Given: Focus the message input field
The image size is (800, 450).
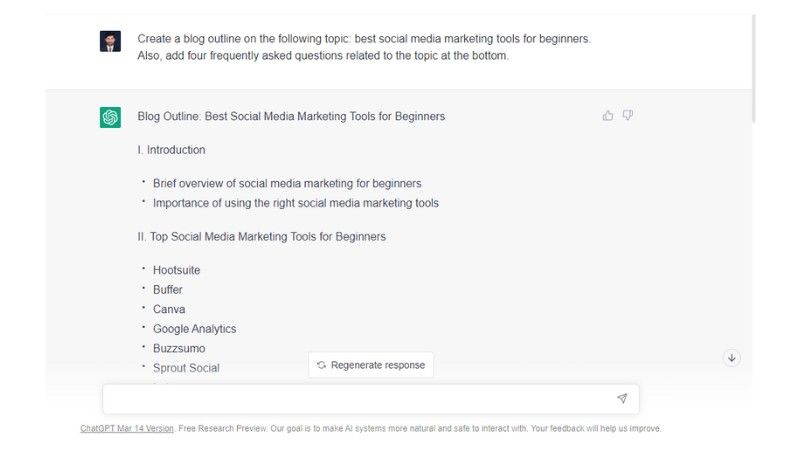Looking at the screenshot, I should (x=360, y=399).
